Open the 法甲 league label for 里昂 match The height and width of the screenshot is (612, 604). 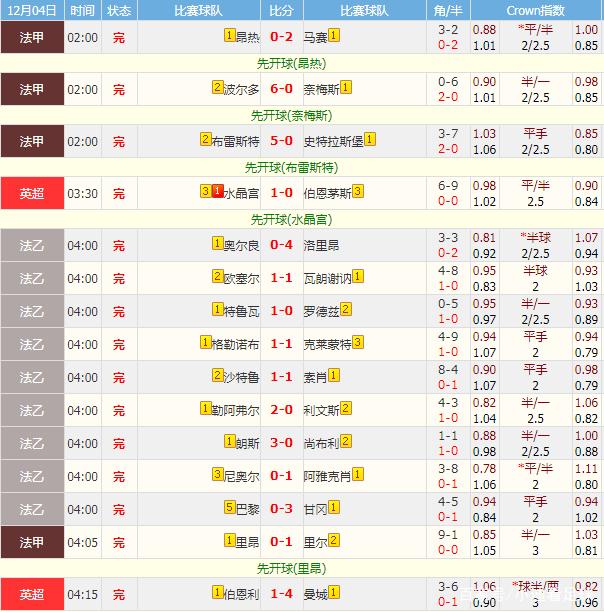pyautogui.click(x=32, y=542)
